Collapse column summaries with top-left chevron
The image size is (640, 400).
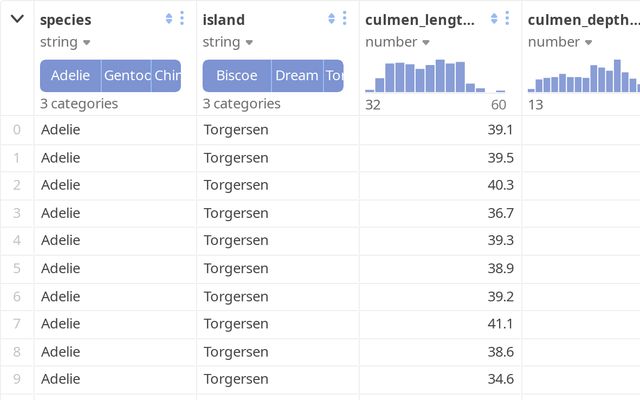pos(17,19)
